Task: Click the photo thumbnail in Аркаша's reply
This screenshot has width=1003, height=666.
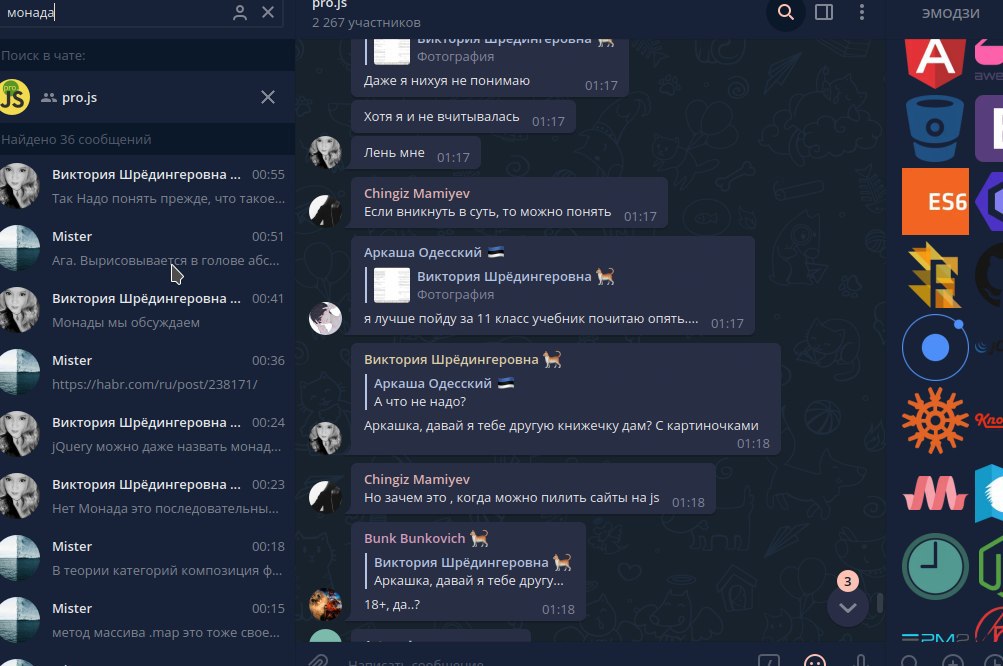Action: click(x=391, y=285)
